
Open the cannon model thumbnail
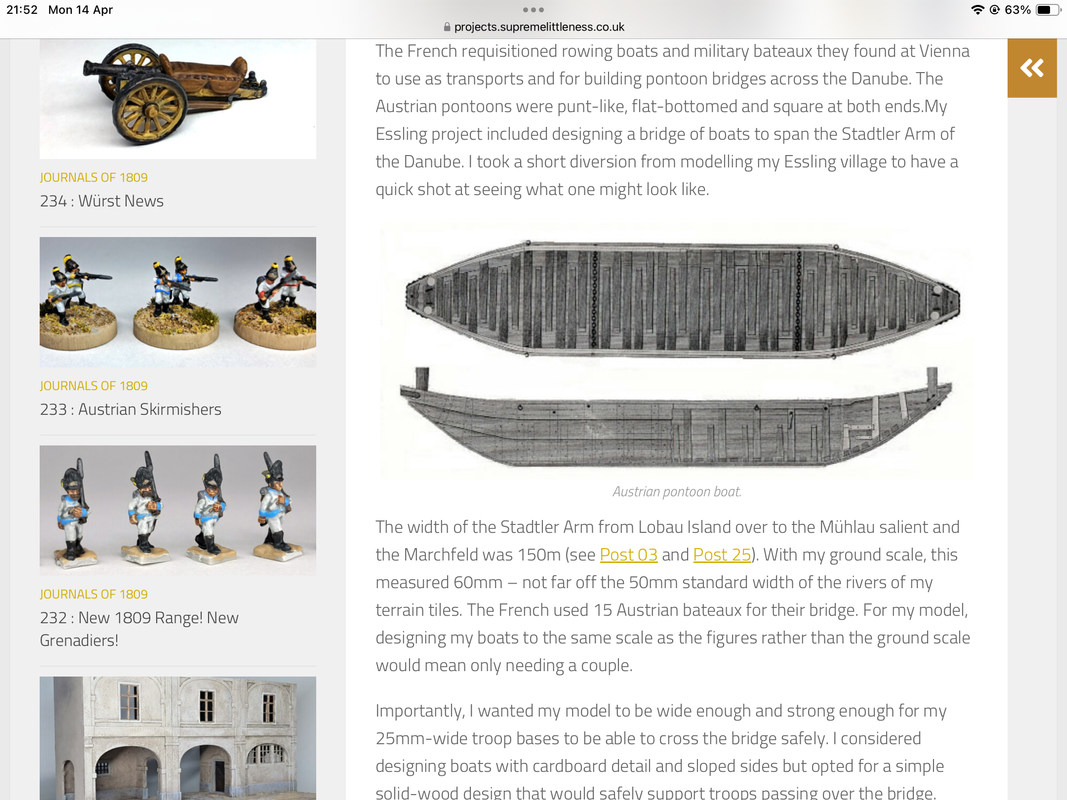point(178,99)
